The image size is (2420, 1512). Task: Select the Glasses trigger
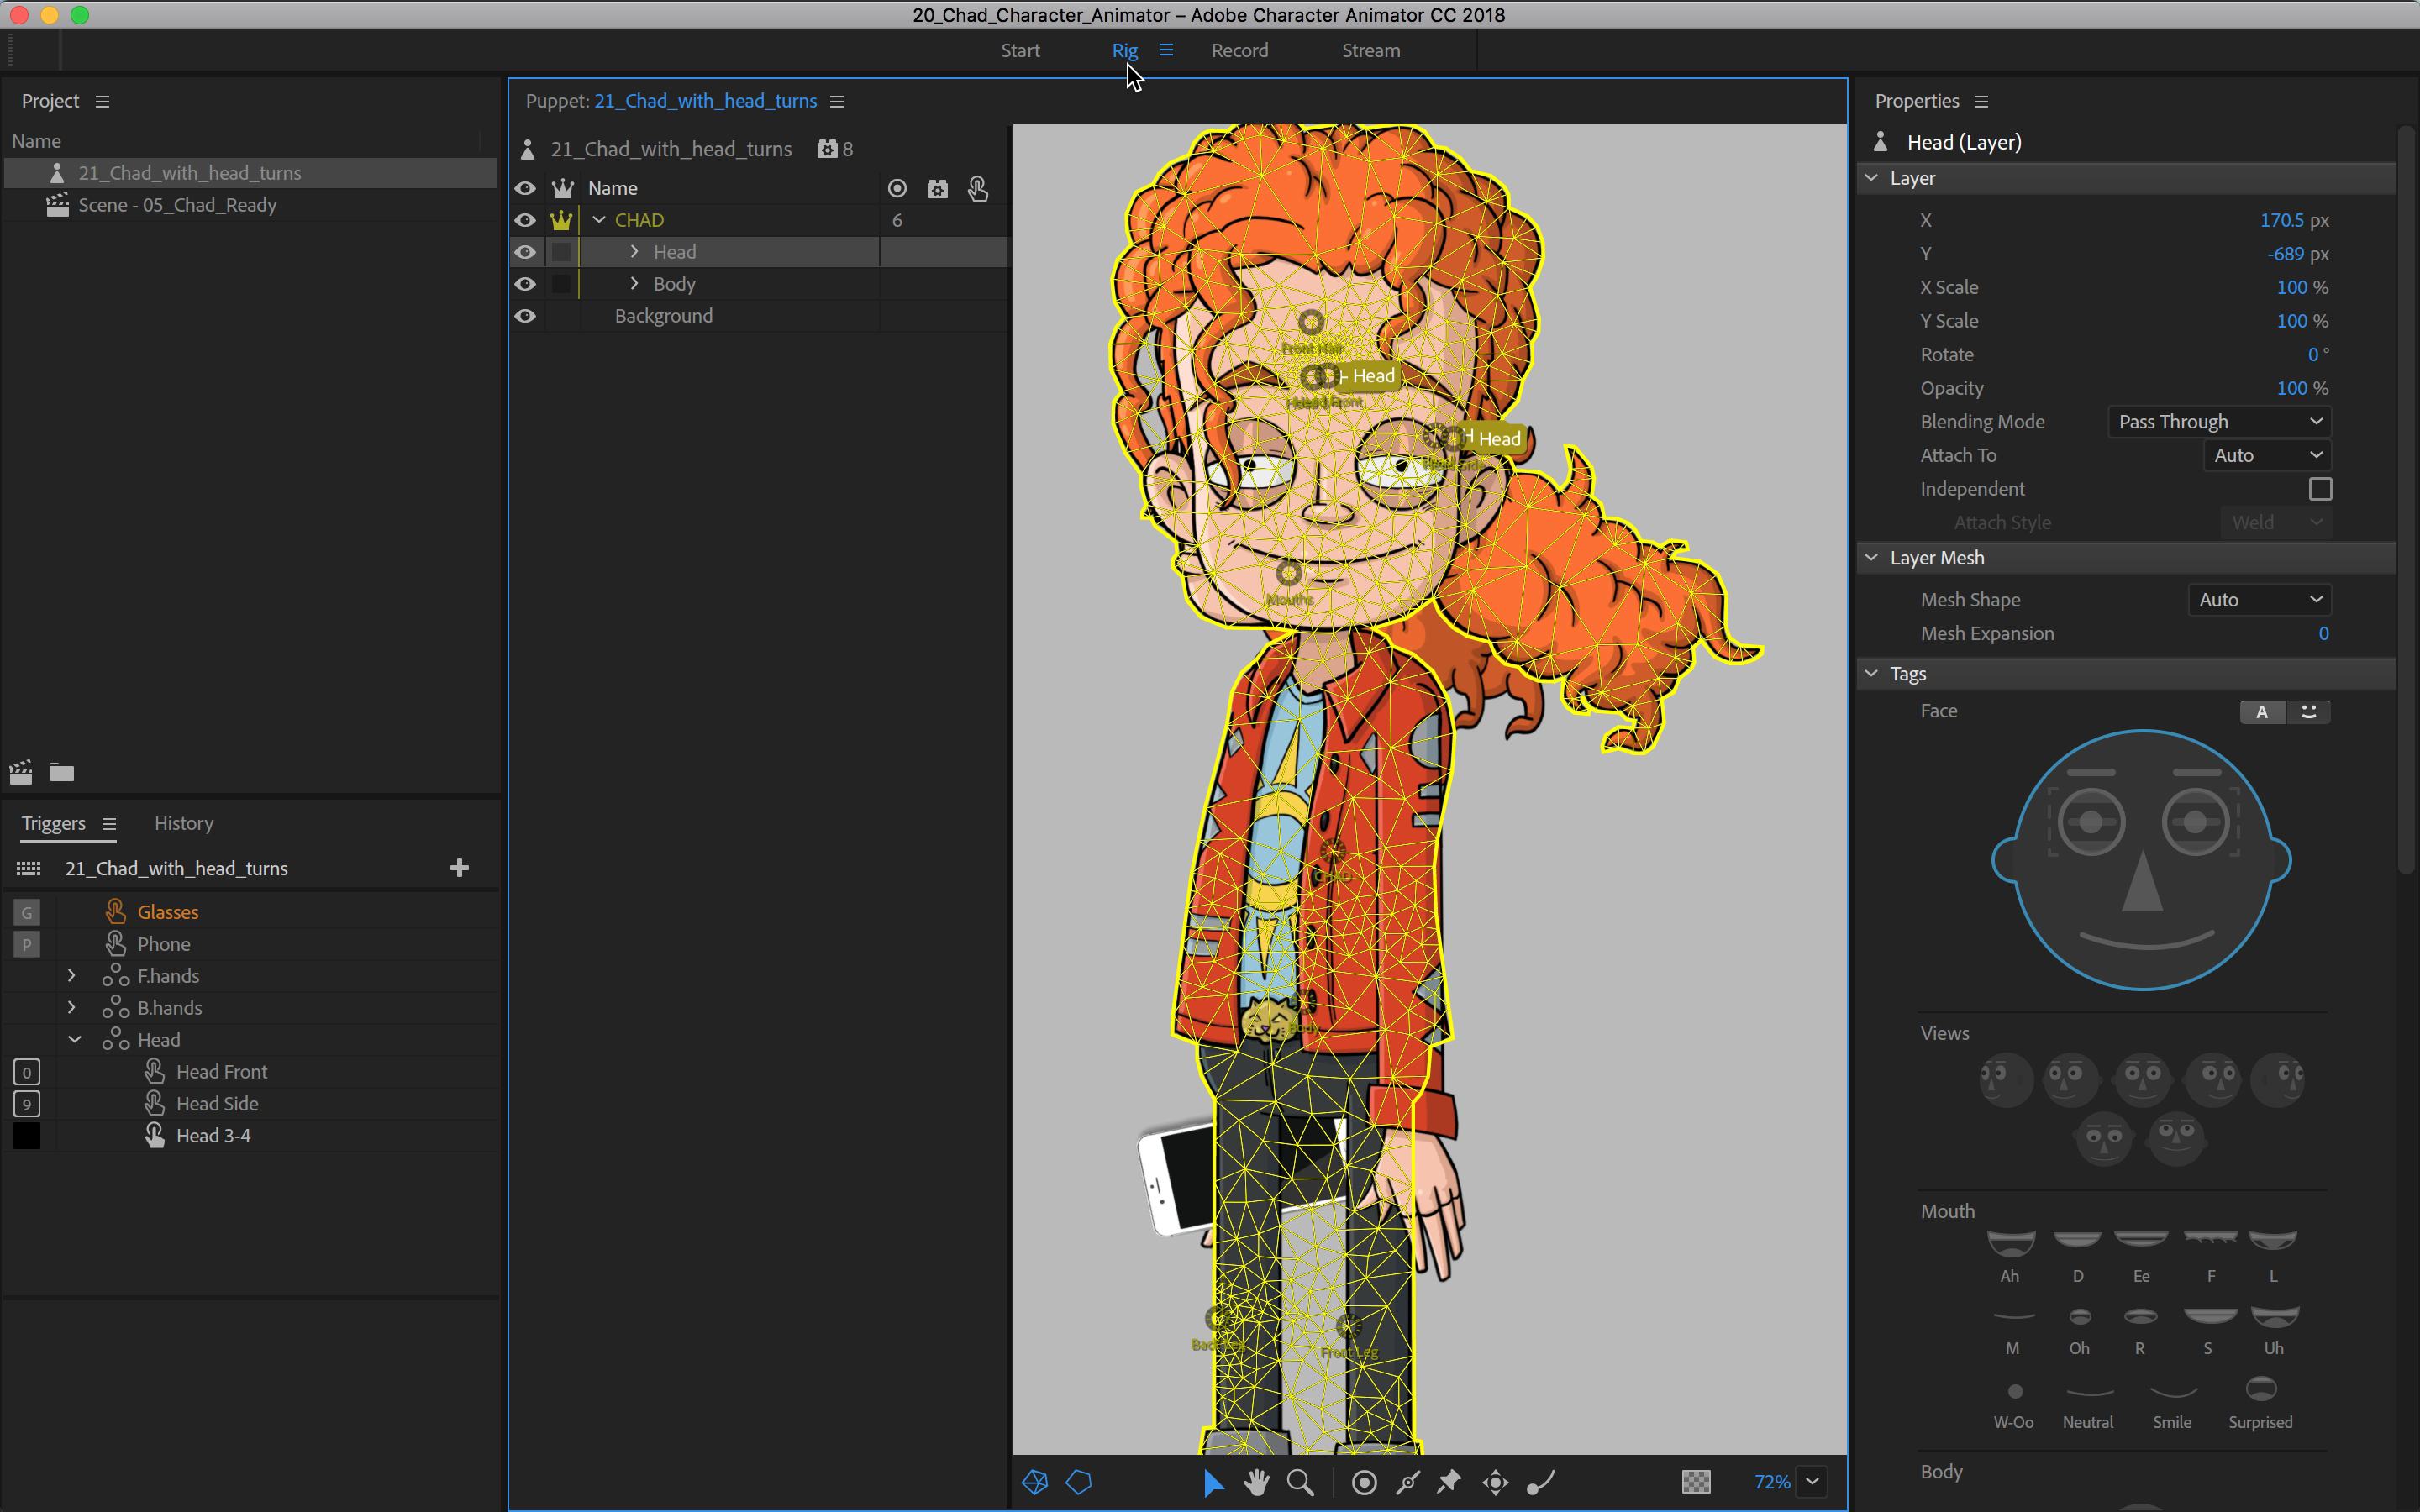[x=168, y=912]
